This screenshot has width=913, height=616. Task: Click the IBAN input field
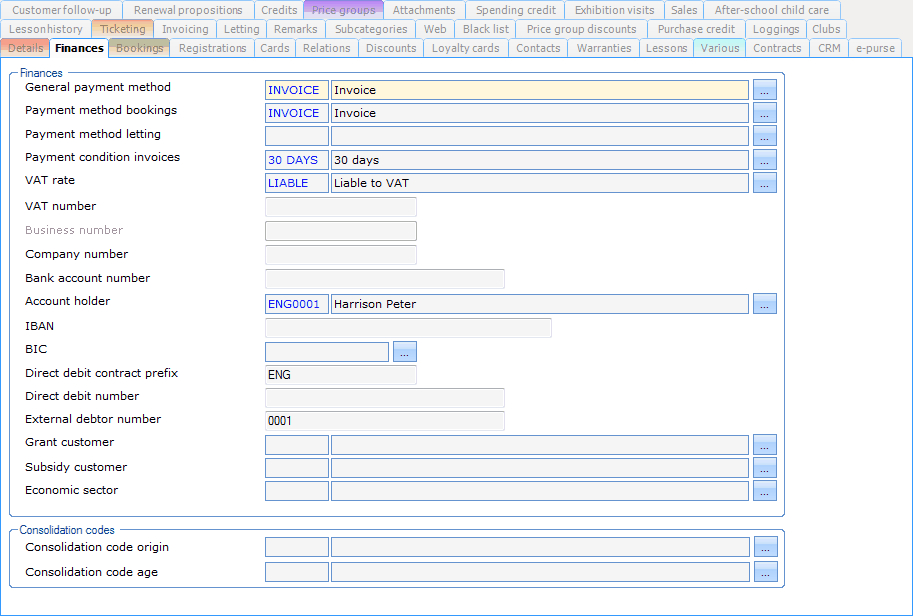pos(408,328)
